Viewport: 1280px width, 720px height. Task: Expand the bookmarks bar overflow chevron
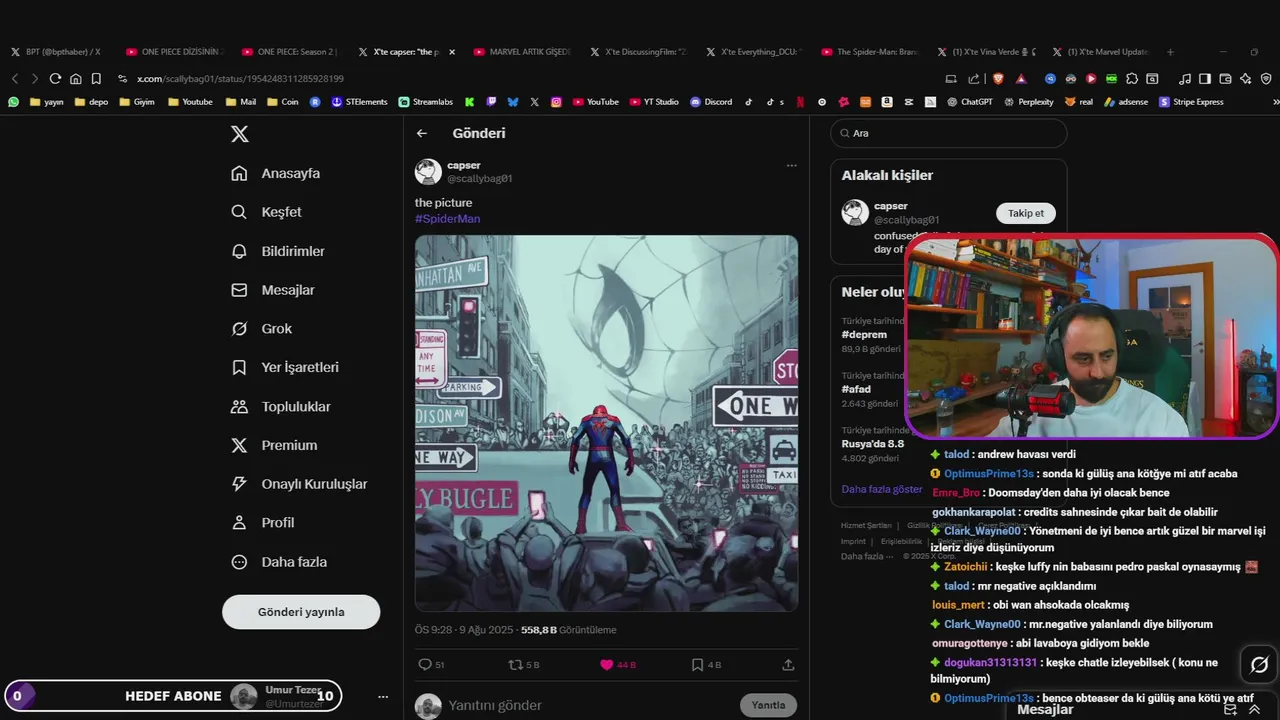point(1275,102)
